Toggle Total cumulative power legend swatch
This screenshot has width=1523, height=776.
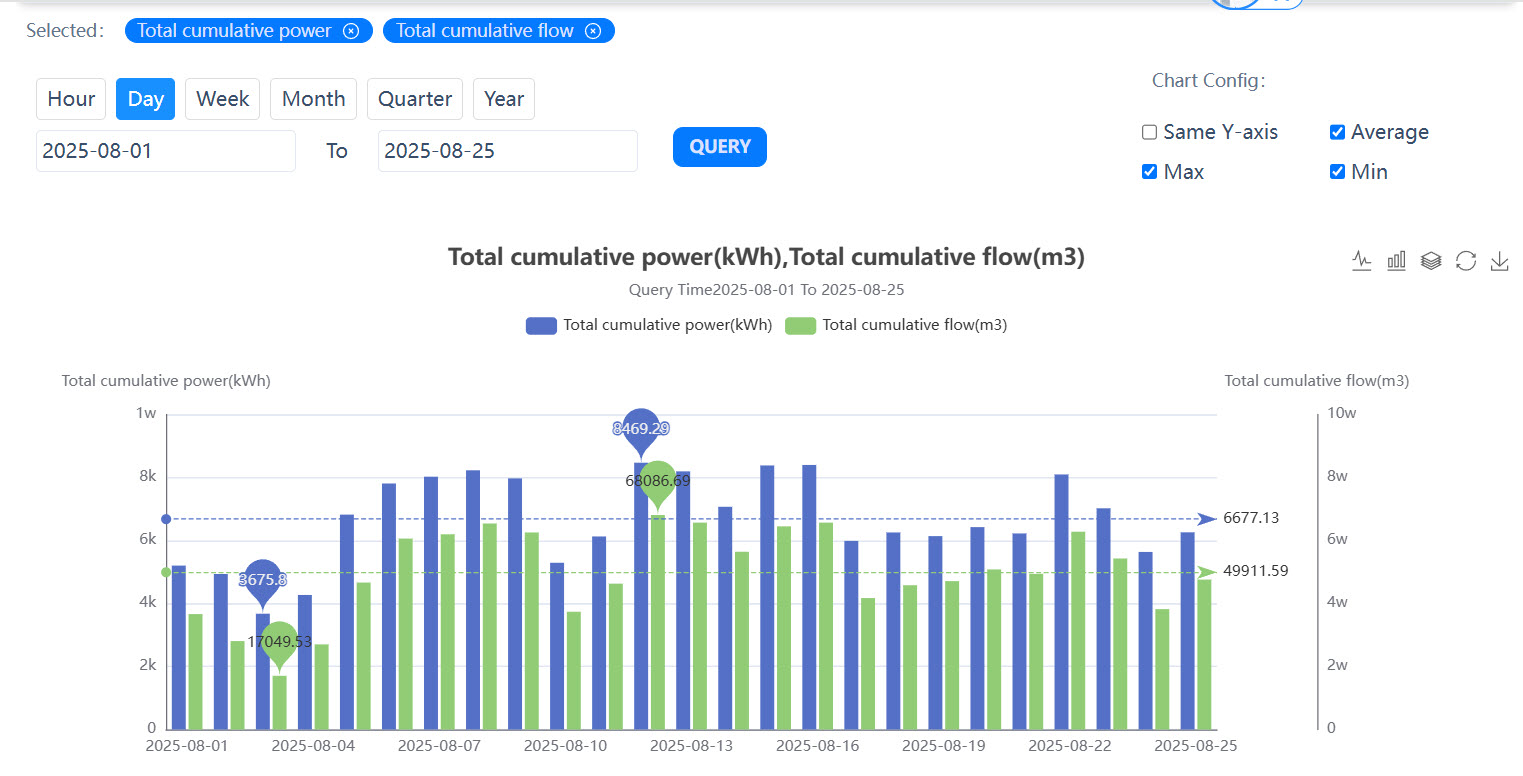(x=541, y=325)
